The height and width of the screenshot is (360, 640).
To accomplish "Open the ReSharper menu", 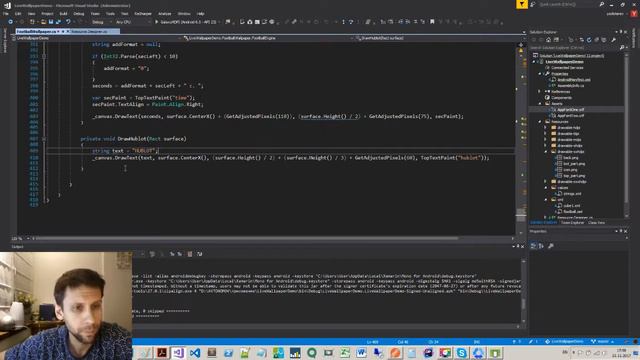I will point(143,13).
